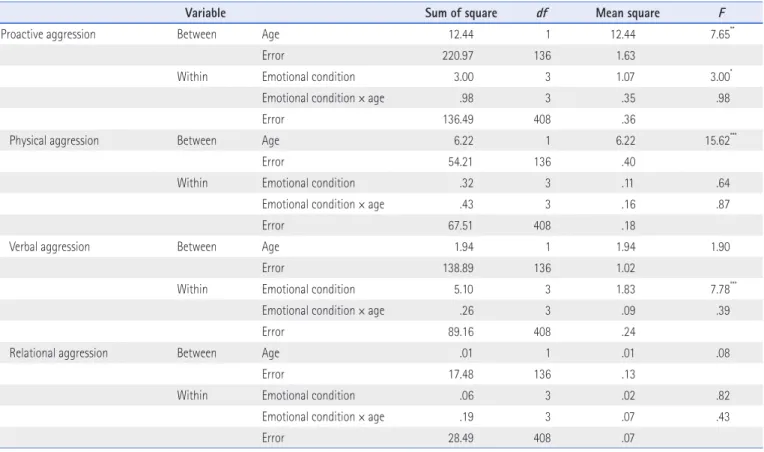The image size is (764, 452).
Task: Click the mean square value 1.07
Action: click(625, 77)
